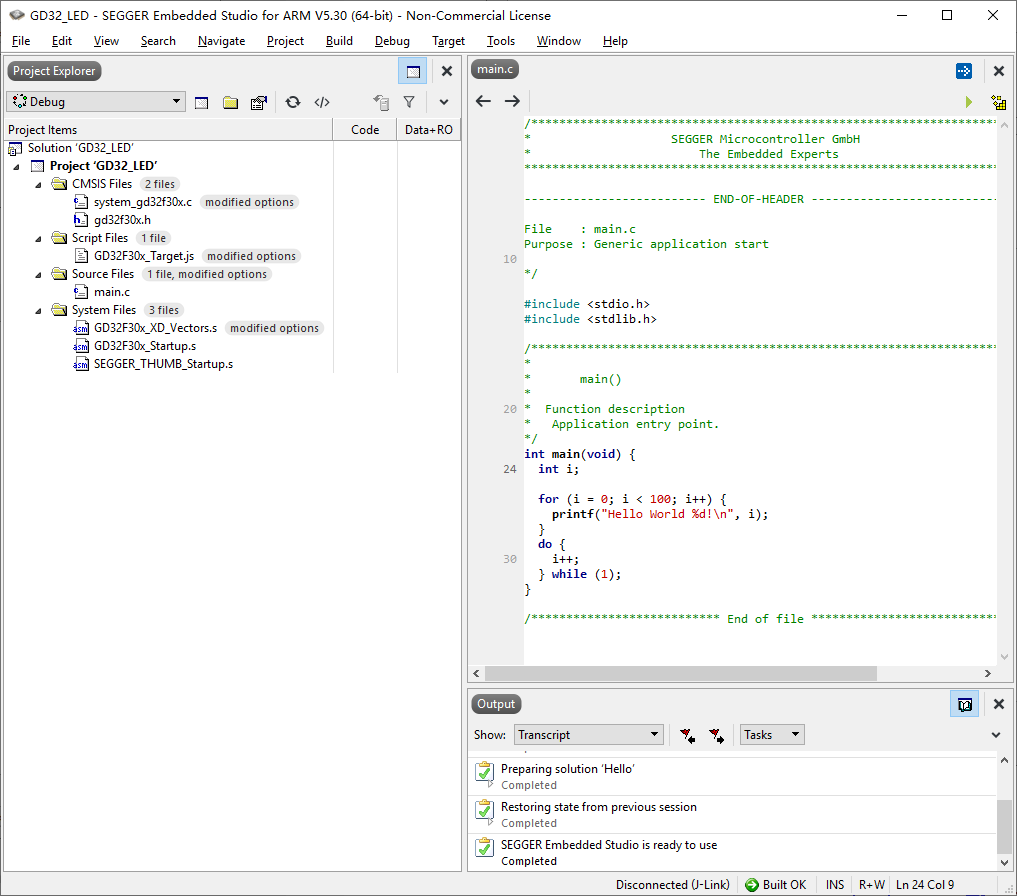
Task: Toggle word wrap icon in Output panel header
Action: click(964, 703)
